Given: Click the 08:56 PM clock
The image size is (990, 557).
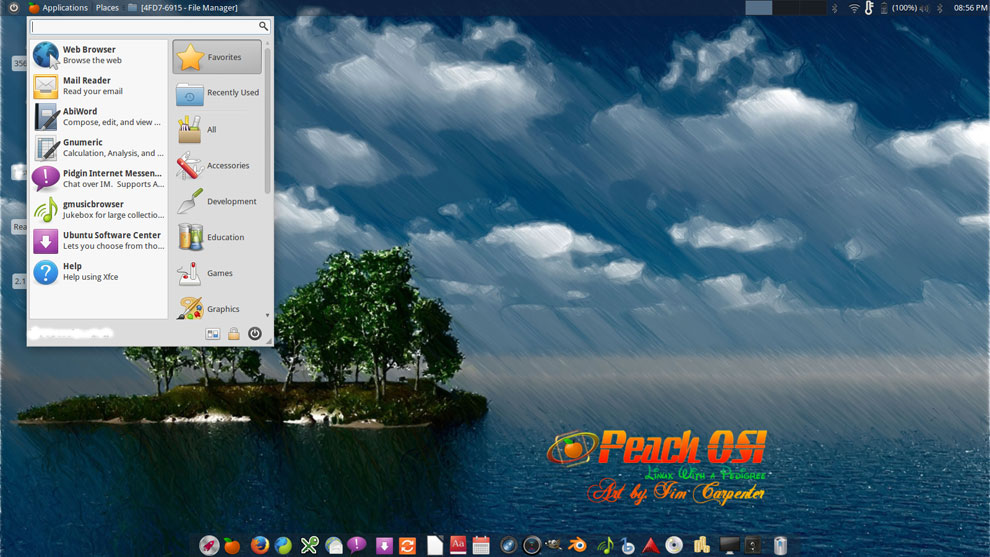Looking at the screenshot, I should (969, 8).
